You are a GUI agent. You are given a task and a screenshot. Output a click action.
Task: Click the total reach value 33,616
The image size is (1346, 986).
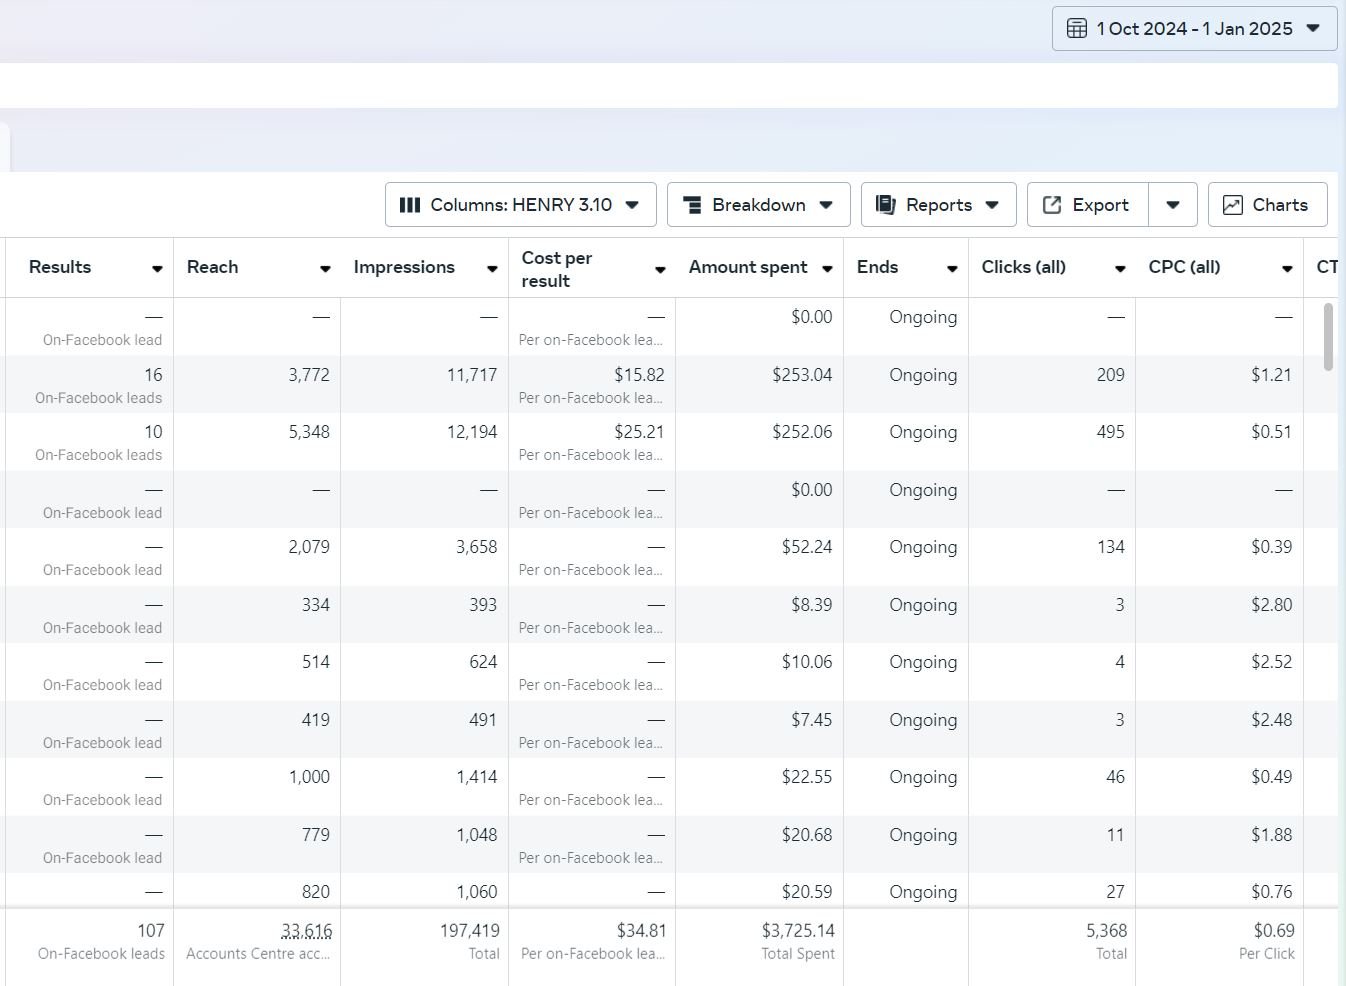click(x=306, y=931)
